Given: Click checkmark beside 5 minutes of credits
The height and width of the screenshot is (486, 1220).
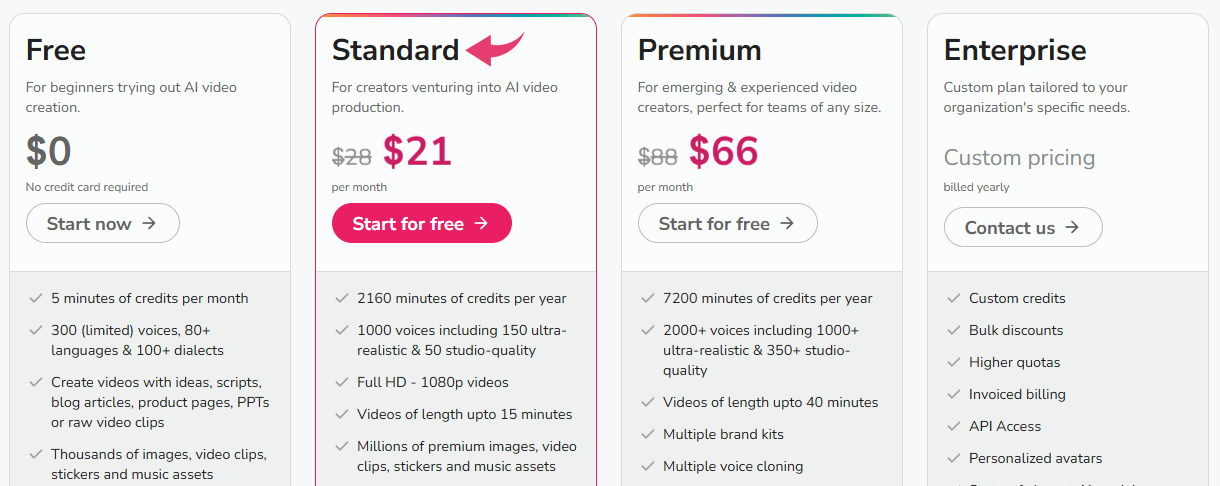Looking at the screenshot, I should (35, 298).
